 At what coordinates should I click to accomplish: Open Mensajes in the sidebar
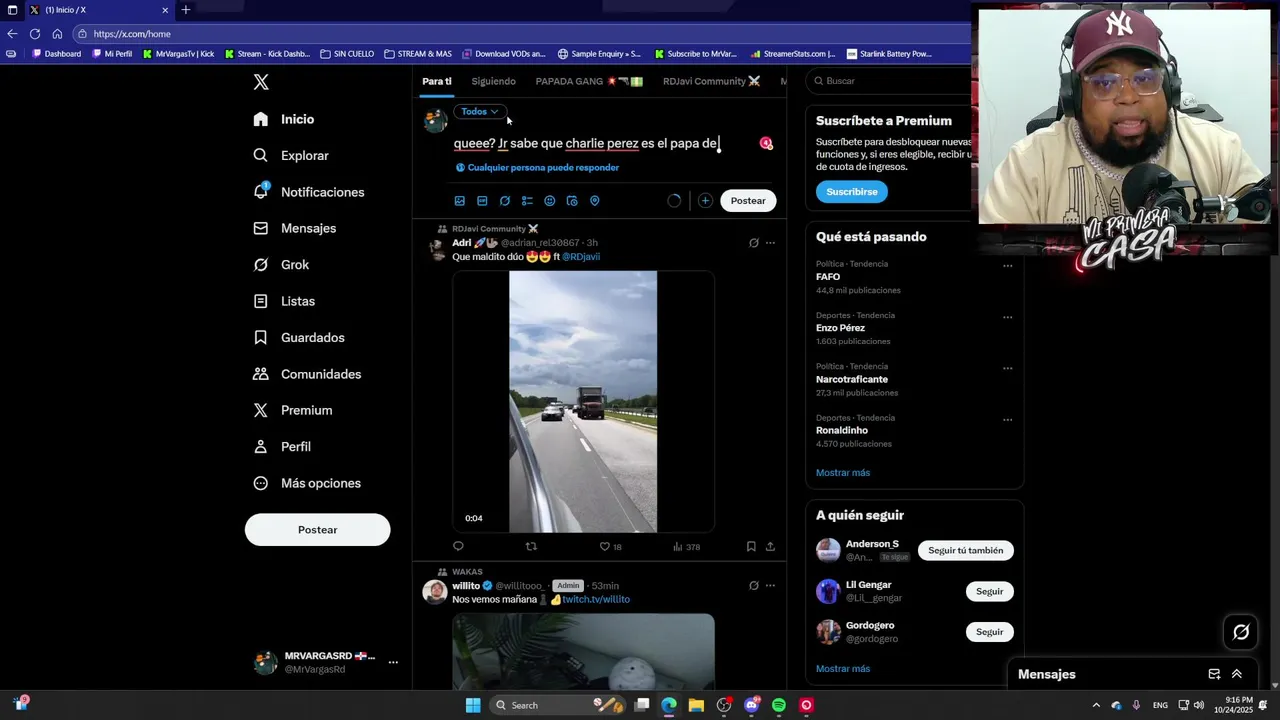point(295,228)
